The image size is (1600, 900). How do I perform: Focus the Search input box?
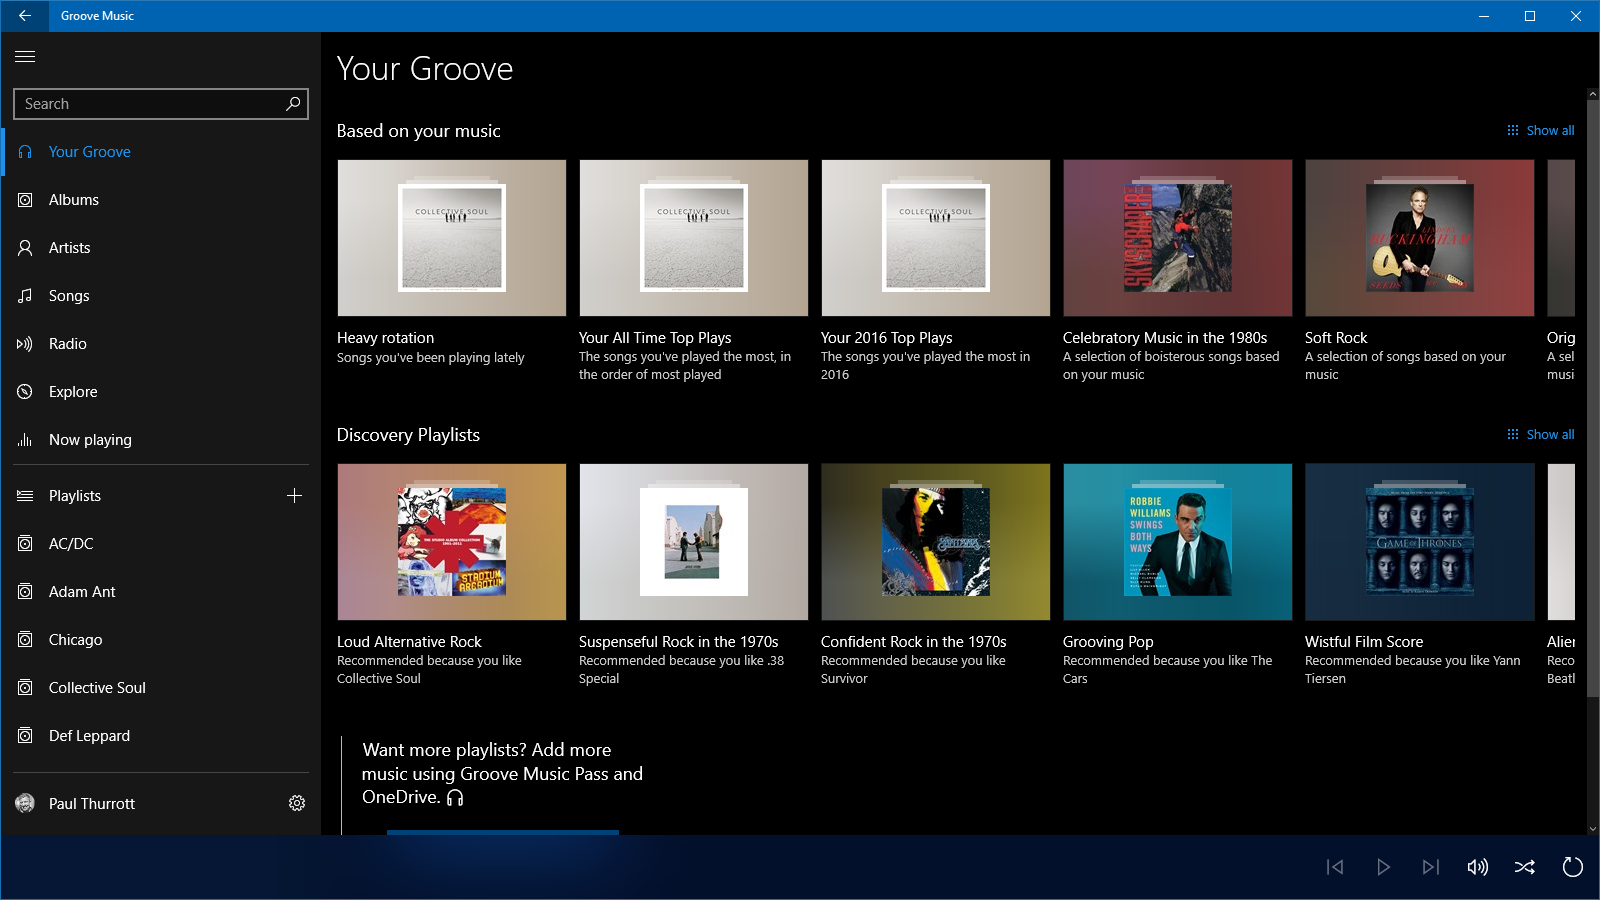pyautogui.click(x=161, y=104)
